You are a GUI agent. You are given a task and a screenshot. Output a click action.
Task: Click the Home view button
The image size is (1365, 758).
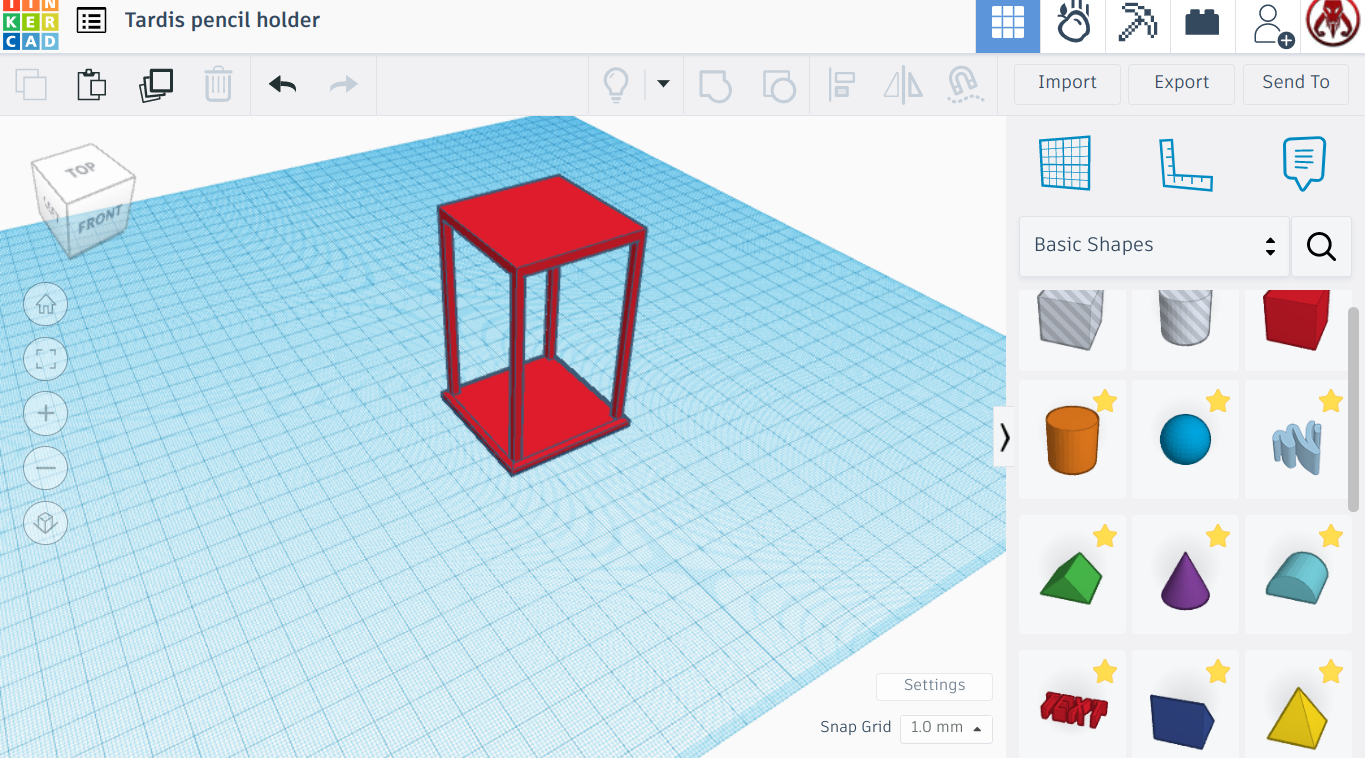[x=46, y=305]
